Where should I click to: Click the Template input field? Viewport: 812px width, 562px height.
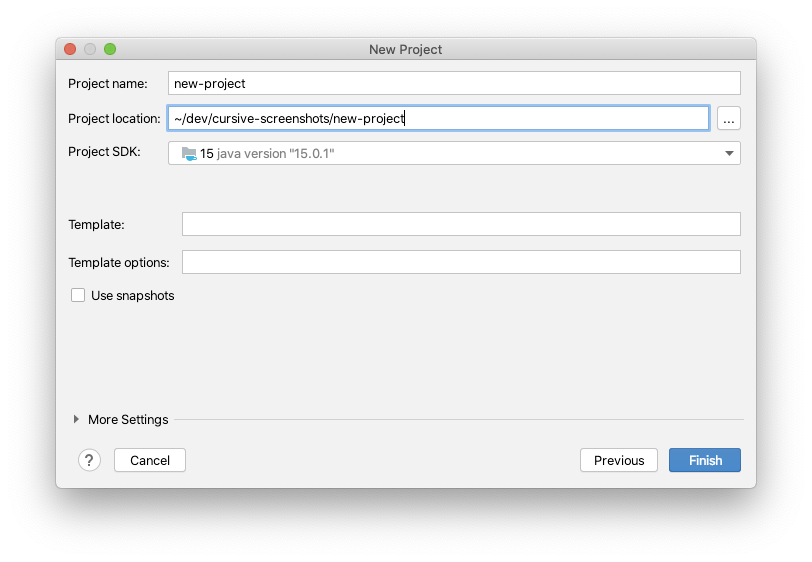461,224
